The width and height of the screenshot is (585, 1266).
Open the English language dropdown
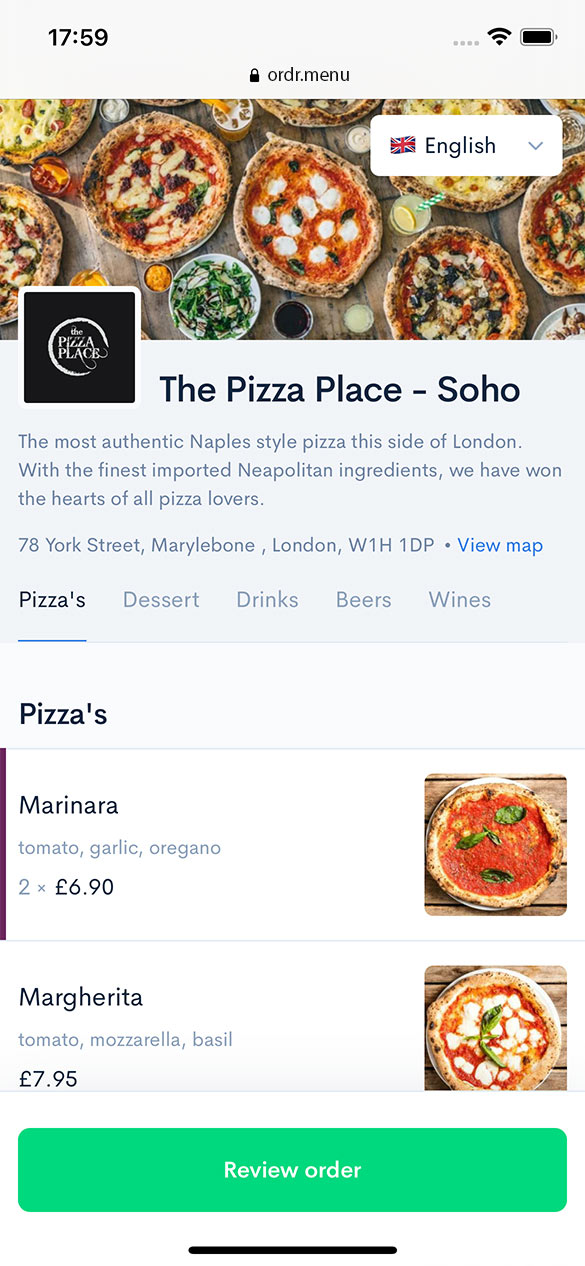(465, 145)
